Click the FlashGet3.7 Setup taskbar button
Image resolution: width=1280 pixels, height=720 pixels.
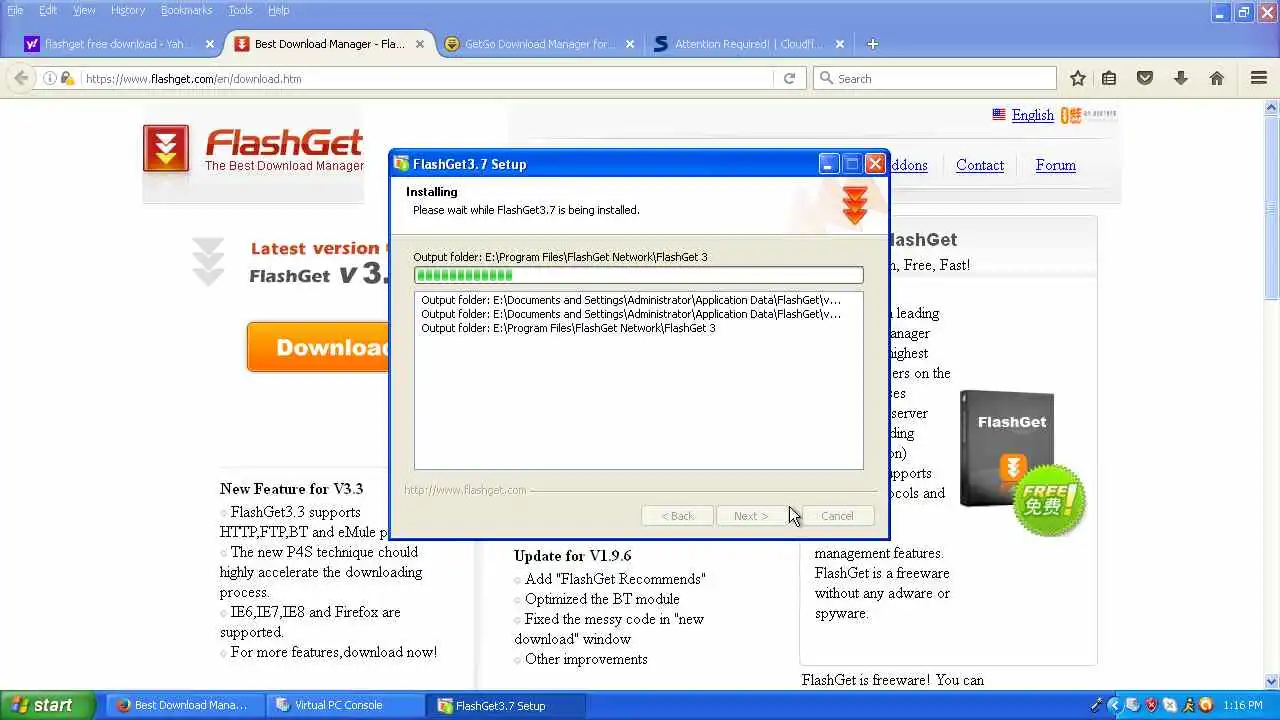coord(504,705)
